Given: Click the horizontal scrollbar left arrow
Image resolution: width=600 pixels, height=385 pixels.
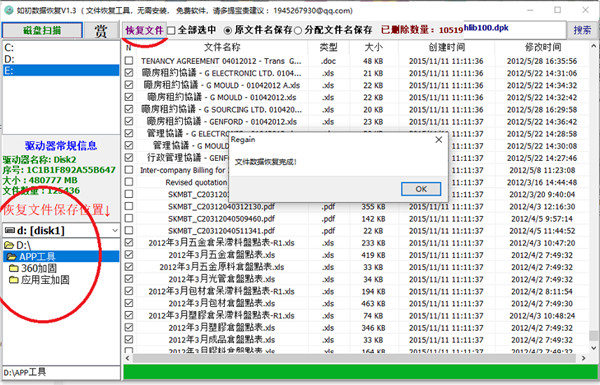Looking at the screenshot, I should click(x=127, y=358).
